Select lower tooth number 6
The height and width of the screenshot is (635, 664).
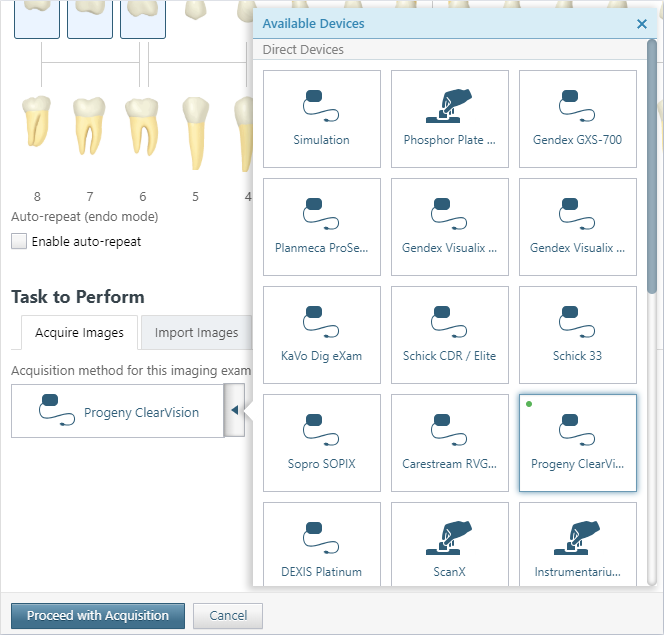[142, 127]
